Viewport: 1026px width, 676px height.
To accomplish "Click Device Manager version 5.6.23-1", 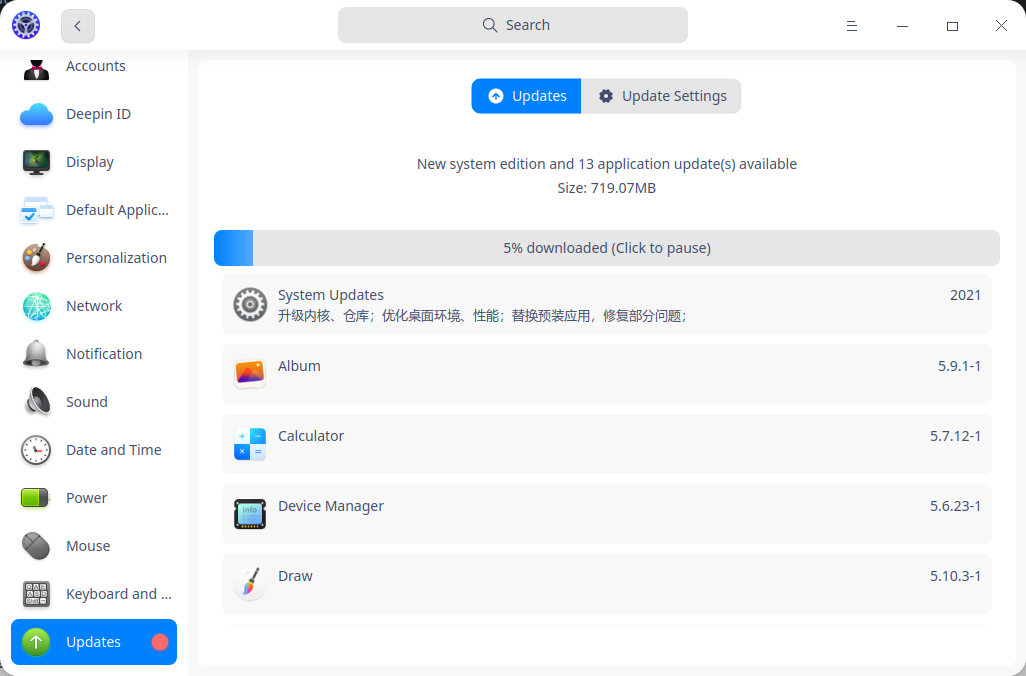I will coord(955,506).
